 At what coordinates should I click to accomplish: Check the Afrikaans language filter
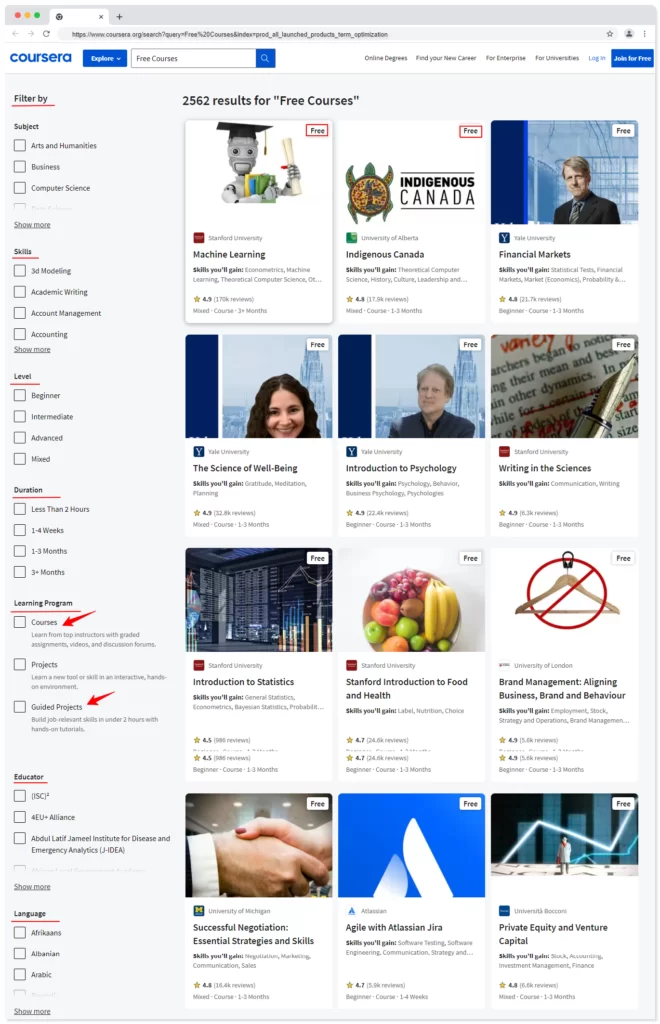[x=20, y=933]
